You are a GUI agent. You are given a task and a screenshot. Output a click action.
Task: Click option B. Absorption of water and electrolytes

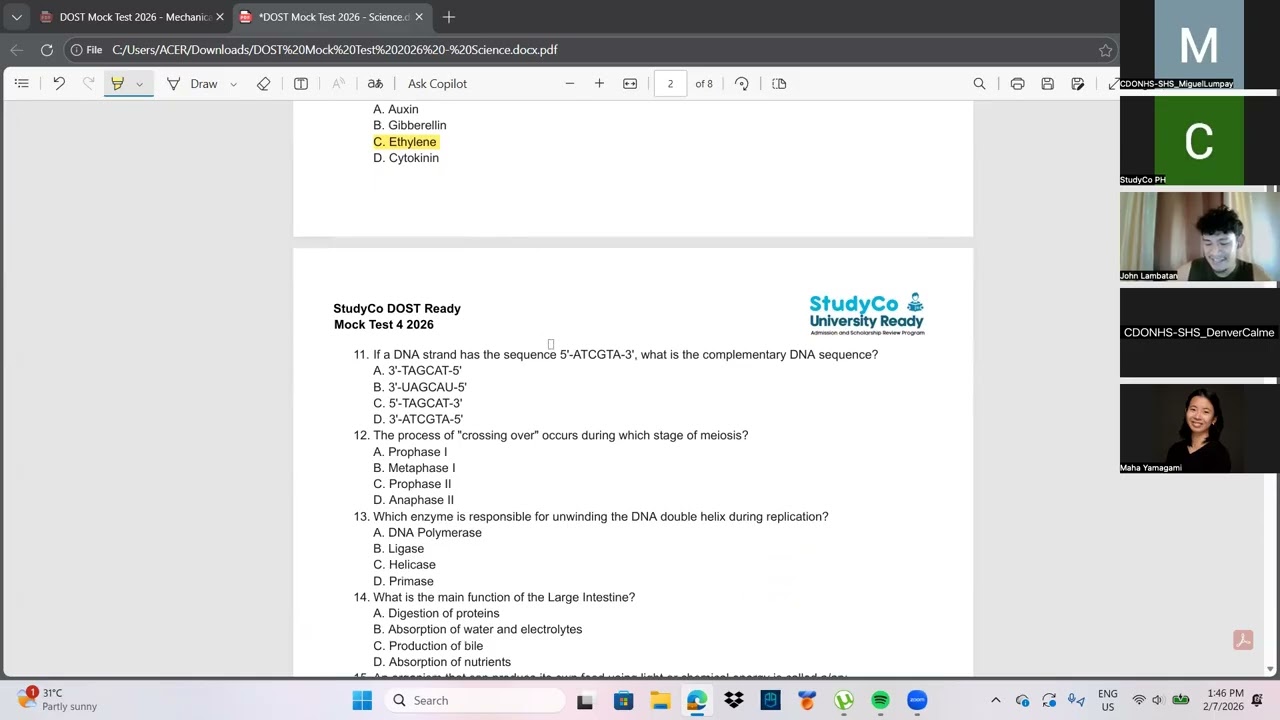click(477, 630)
